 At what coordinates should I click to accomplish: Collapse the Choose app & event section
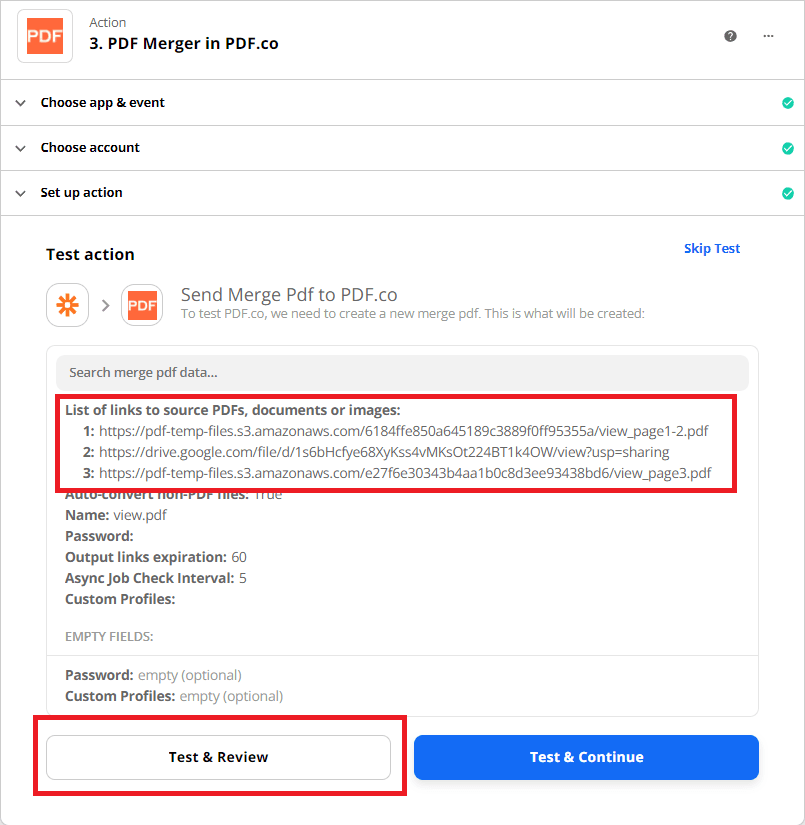pyautogui.click(x=20, y=102)
